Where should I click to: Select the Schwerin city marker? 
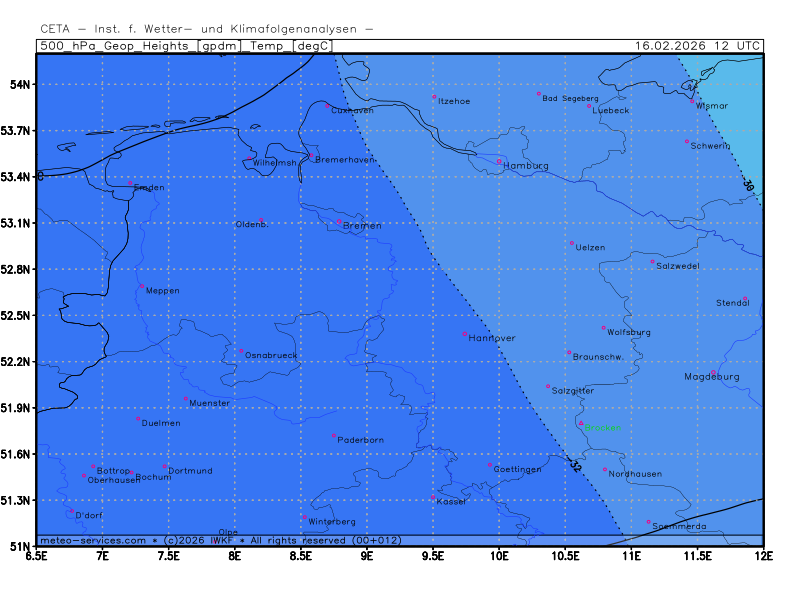(x=687, y=141)
